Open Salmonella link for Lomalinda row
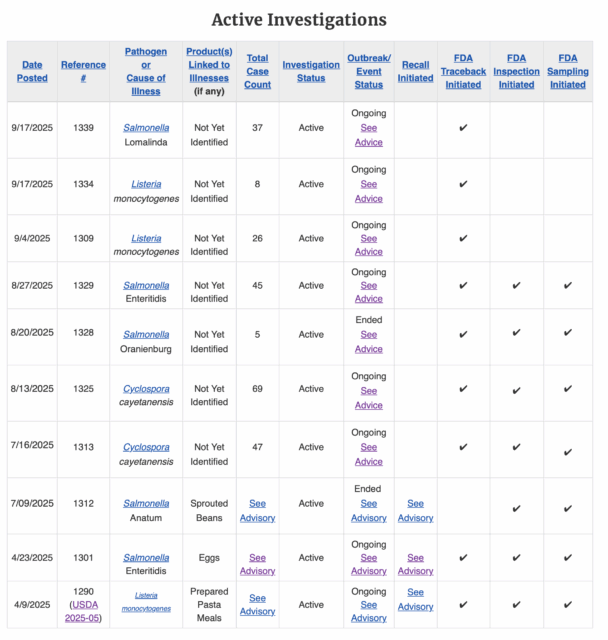Viewport: 608px width, 640px height. coord(146,128)
